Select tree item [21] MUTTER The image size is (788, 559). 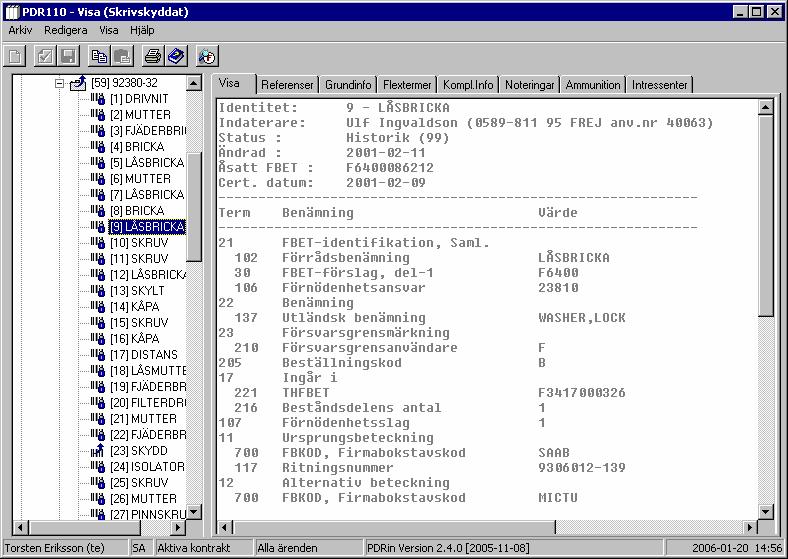click(143, 419)
